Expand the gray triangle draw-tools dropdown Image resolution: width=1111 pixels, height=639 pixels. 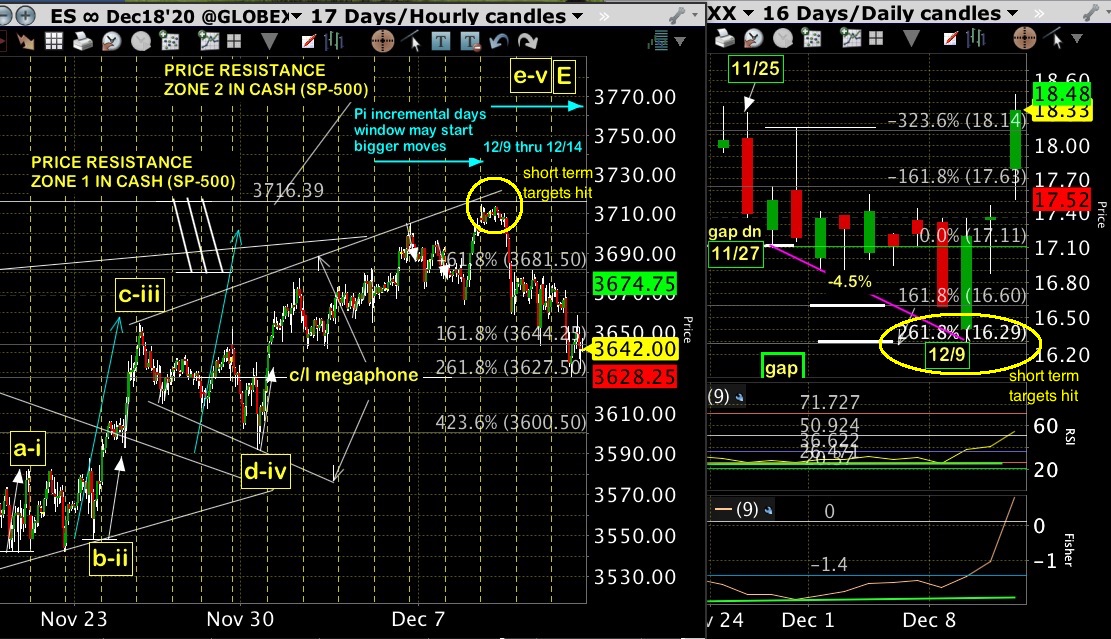(x=270, y=40)
